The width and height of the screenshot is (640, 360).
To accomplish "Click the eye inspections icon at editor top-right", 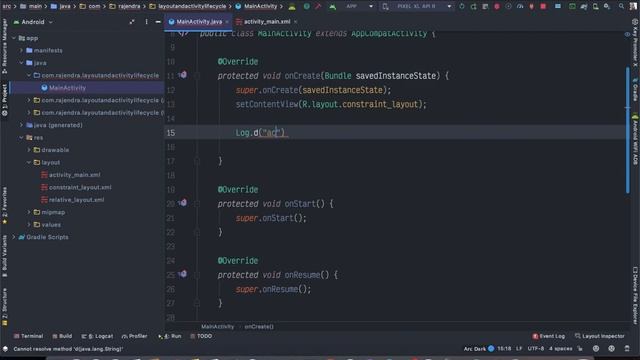I will click(627, 34).
